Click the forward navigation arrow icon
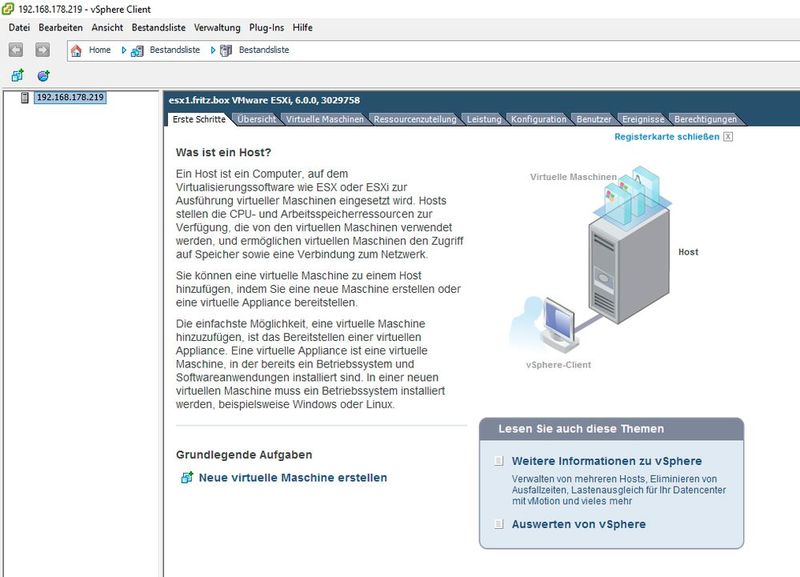This screenshot has height=577, width=800. pos(43,50)
